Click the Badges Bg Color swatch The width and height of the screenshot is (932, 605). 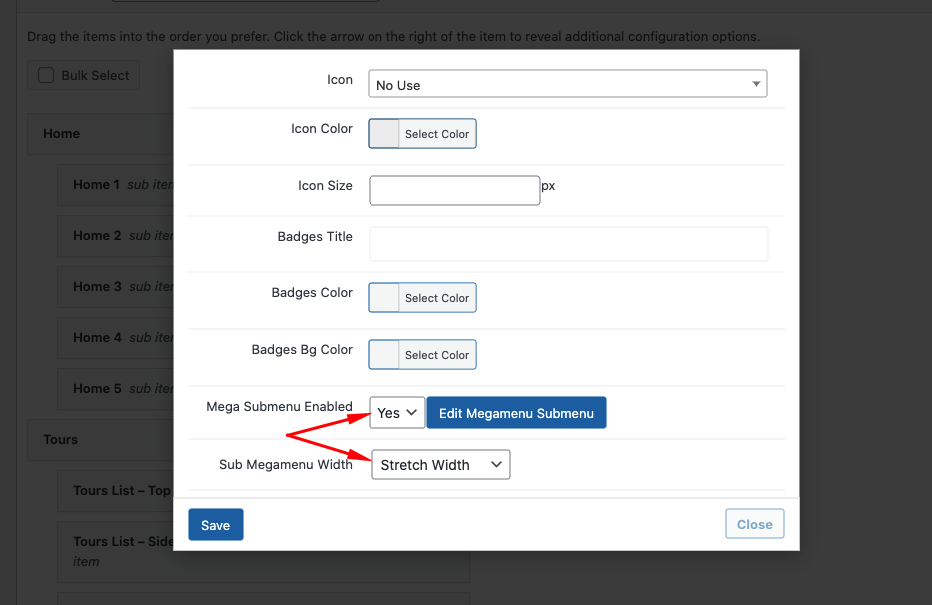point(385,355)
